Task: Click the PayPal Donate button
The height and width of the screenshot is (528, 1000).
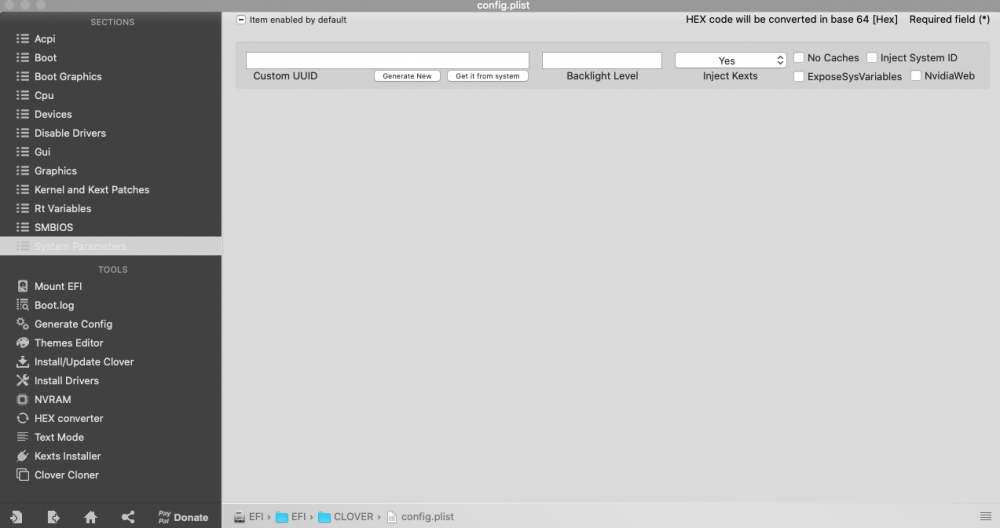Action: click(183, 517)
